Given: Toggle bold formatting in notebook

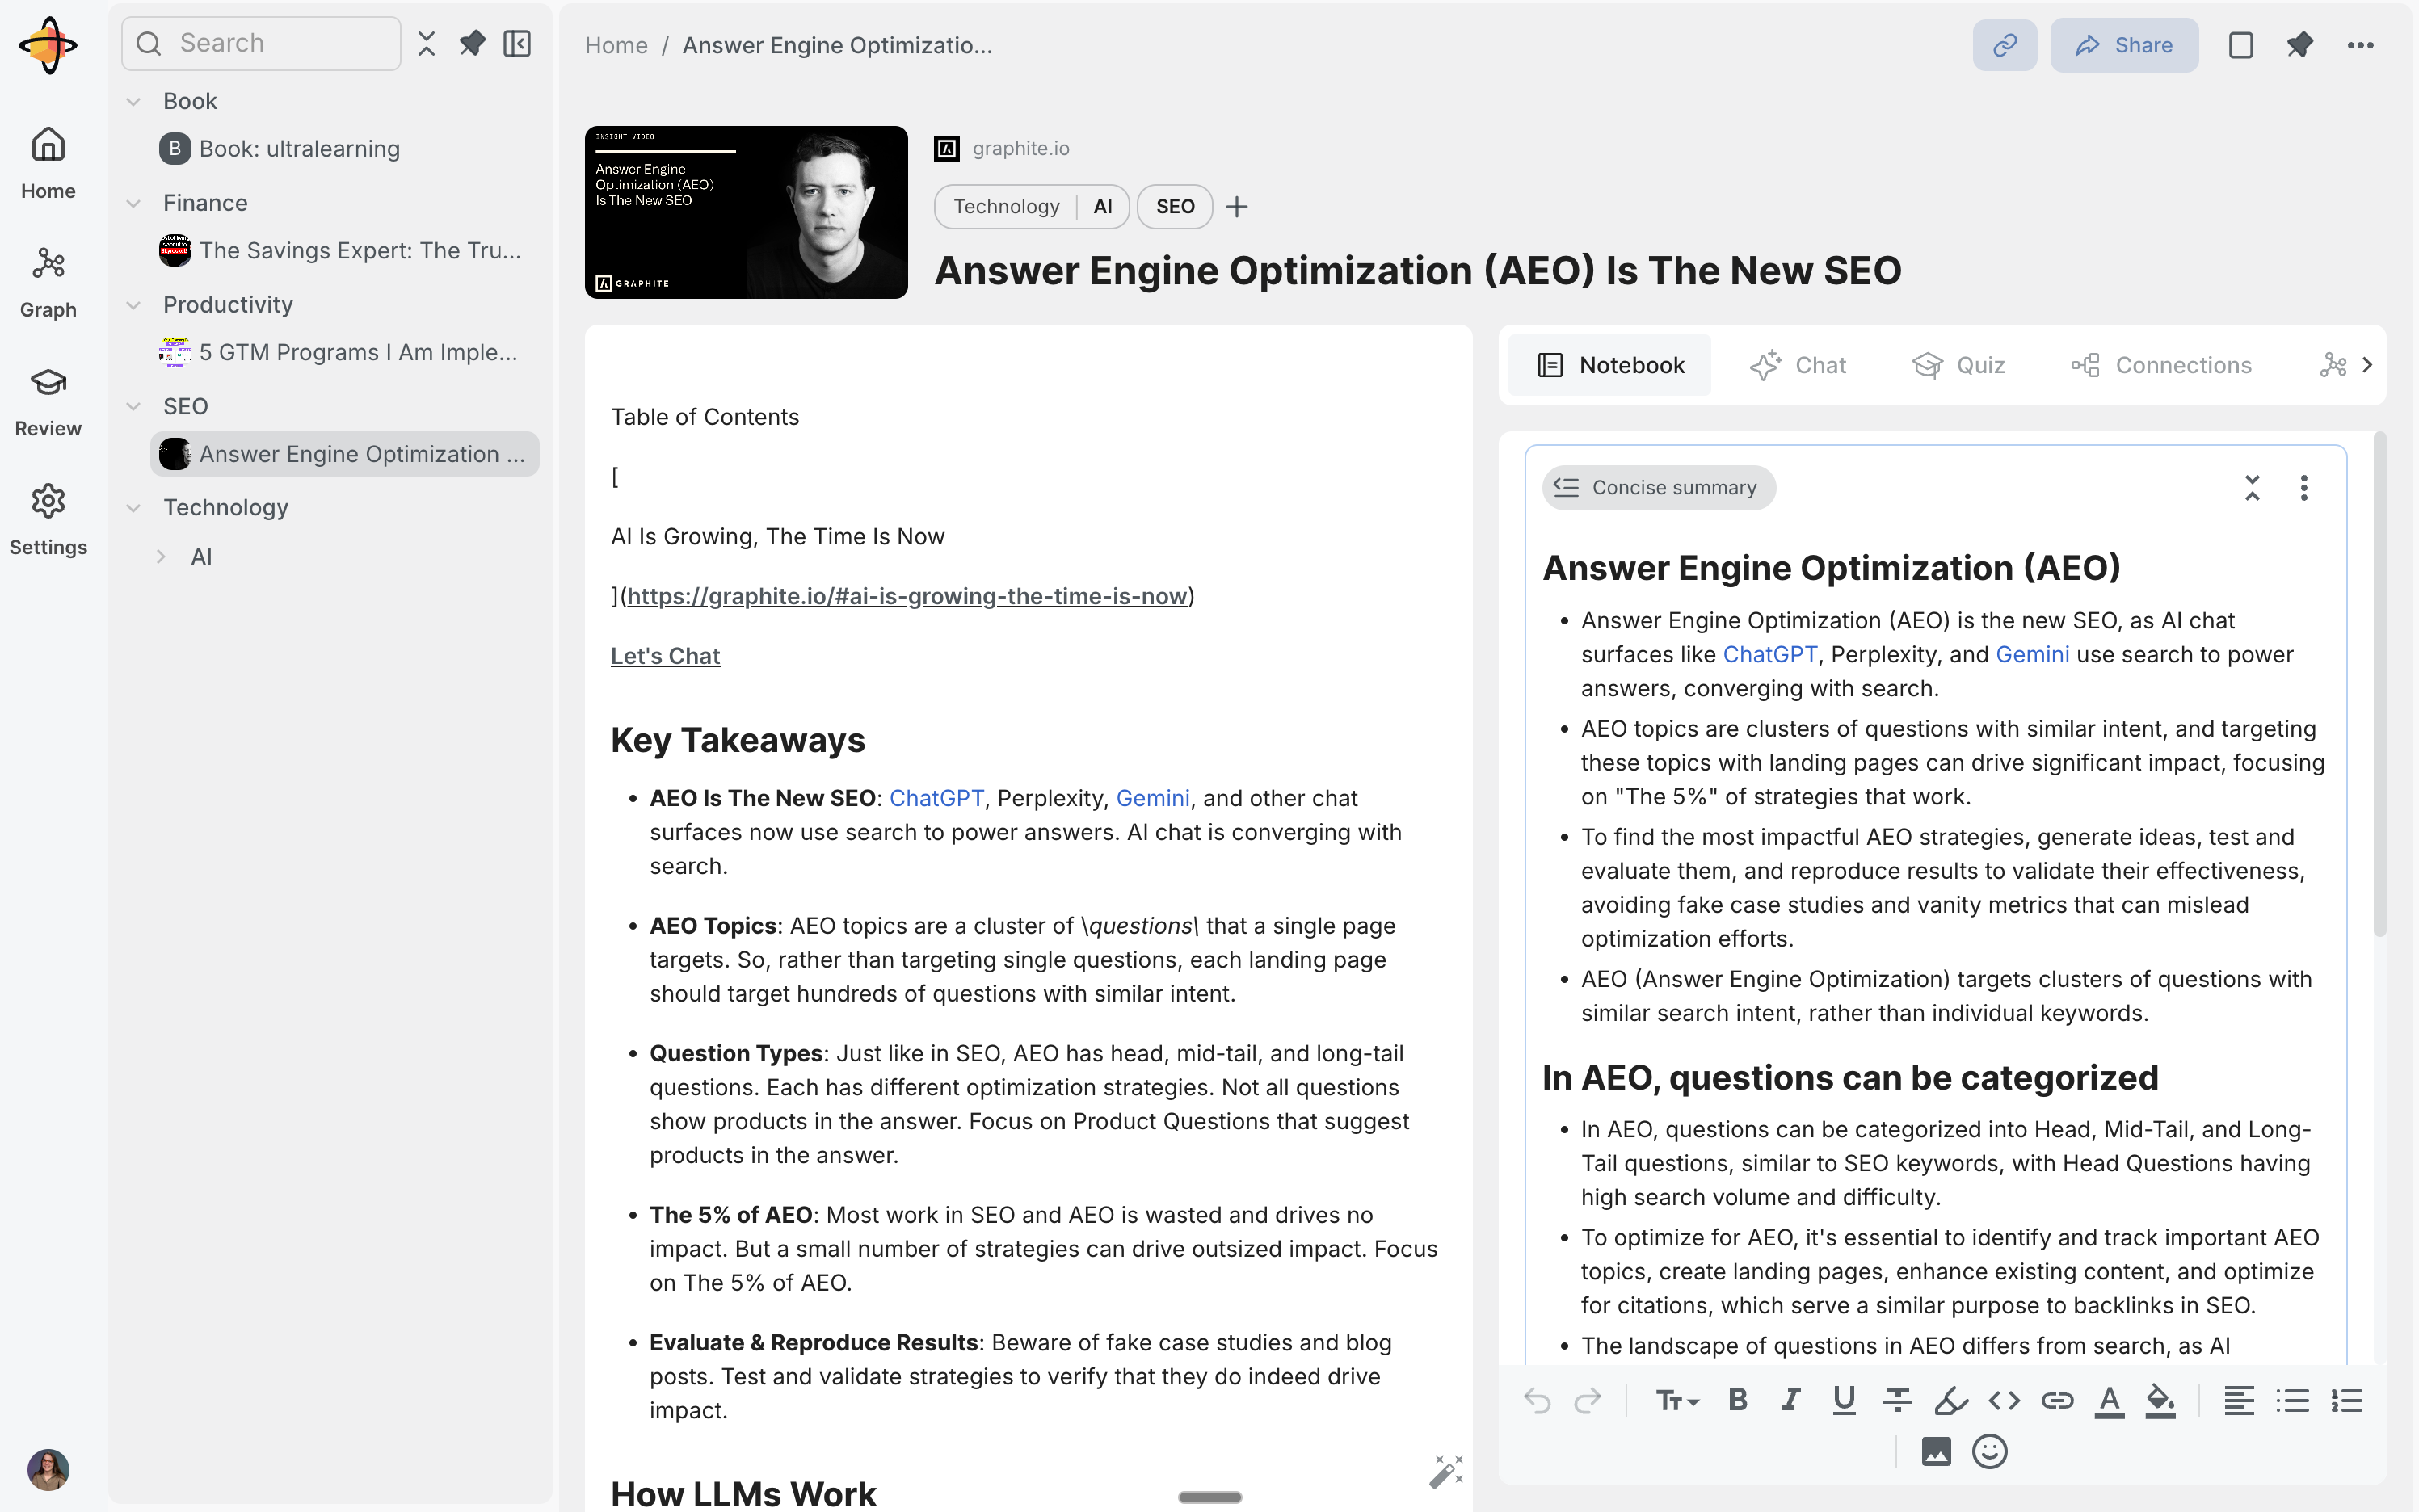Looking at the screenshot, I should pyautogui.click(x=1737, y=1401).
